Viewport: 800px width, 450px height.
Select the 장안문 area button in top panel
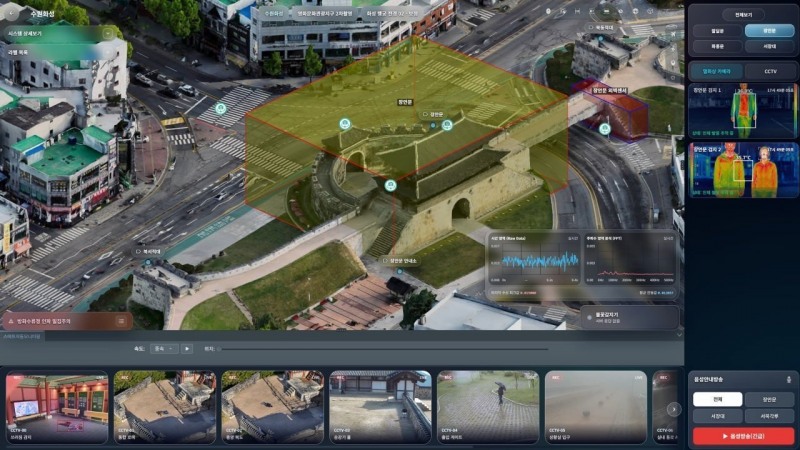[769, 31]
